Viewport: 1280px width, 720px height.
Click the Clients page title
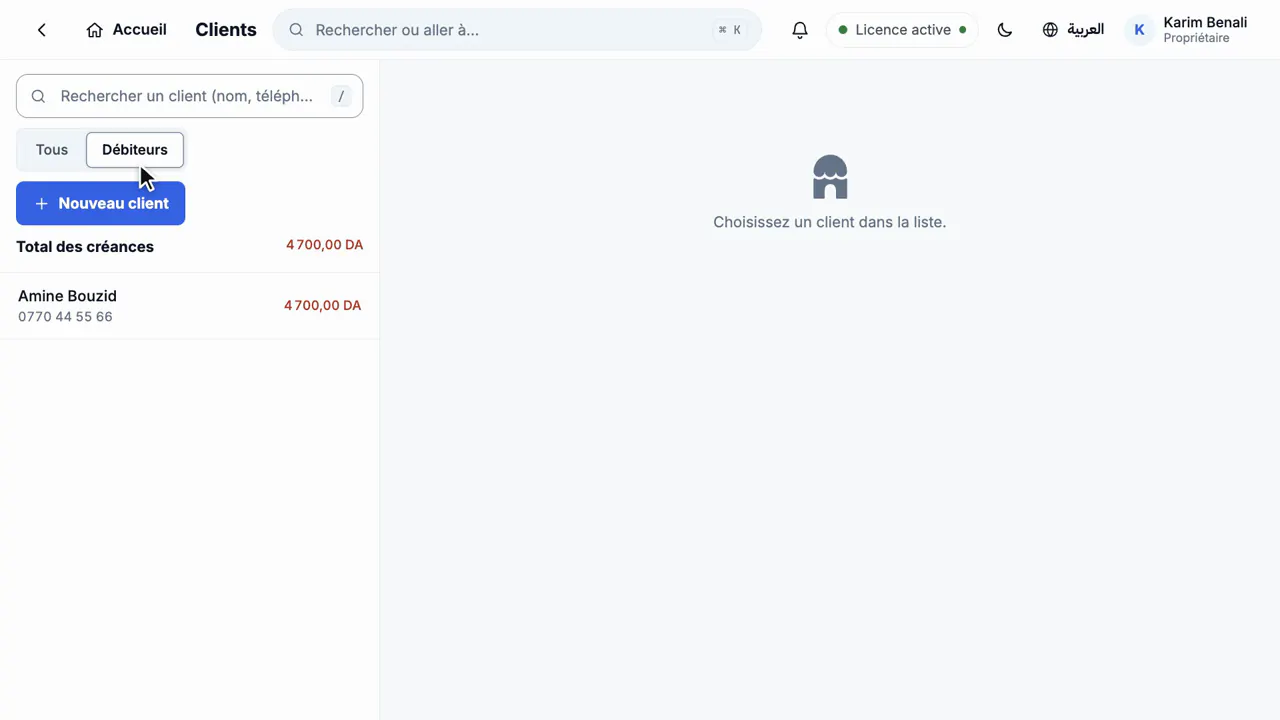tap(226, 30)
